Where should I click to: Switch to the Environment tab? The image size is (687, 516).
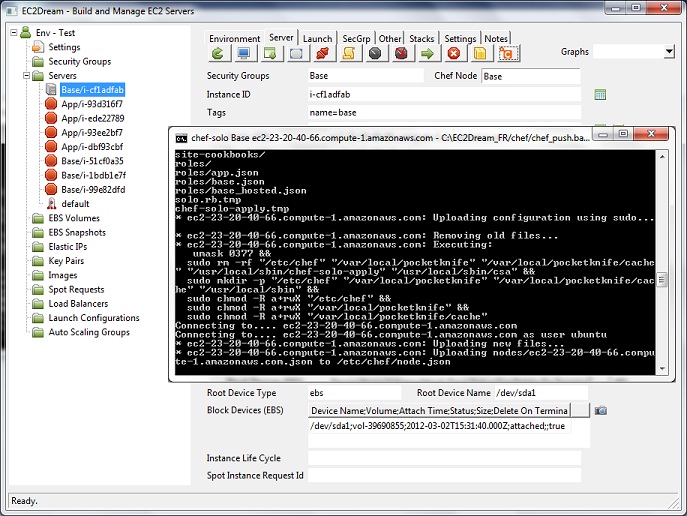[234, 39]
